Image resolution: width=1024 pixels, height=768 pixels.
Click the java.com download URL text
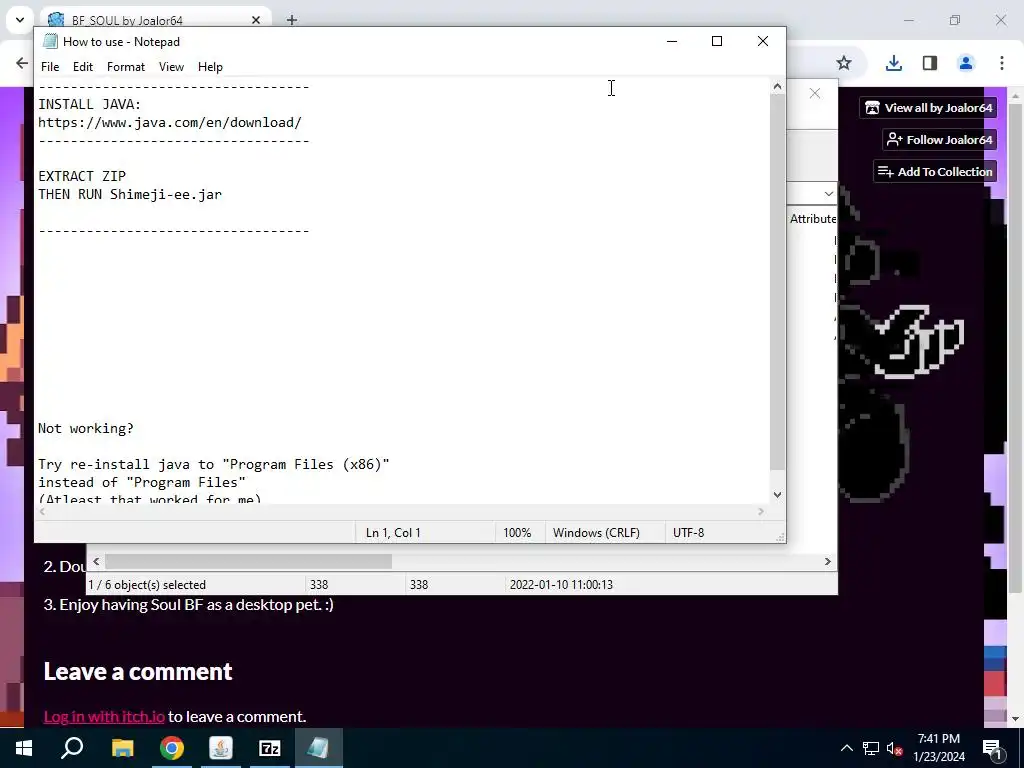170,123
